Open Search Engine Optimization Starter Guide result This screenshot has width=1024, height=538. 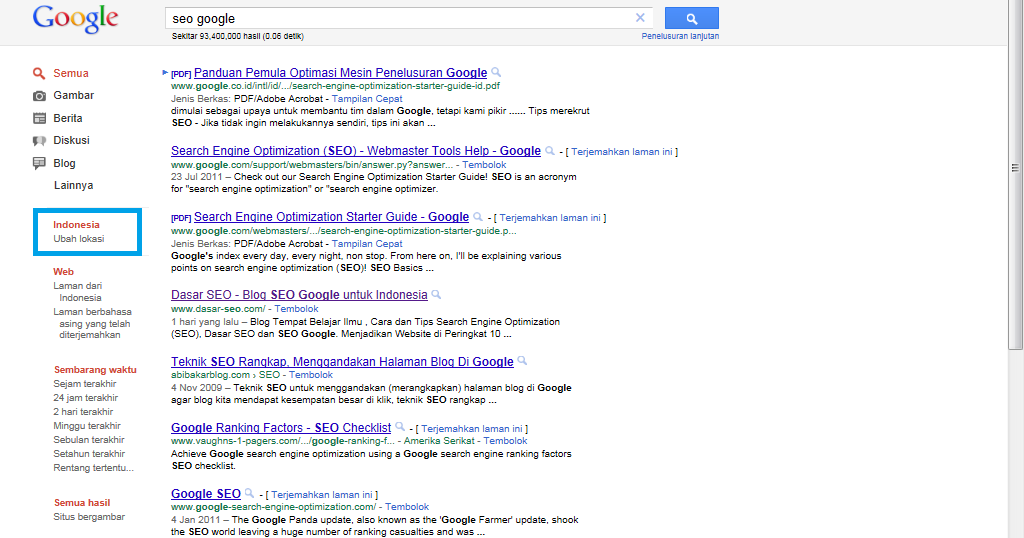click(331, 217)
